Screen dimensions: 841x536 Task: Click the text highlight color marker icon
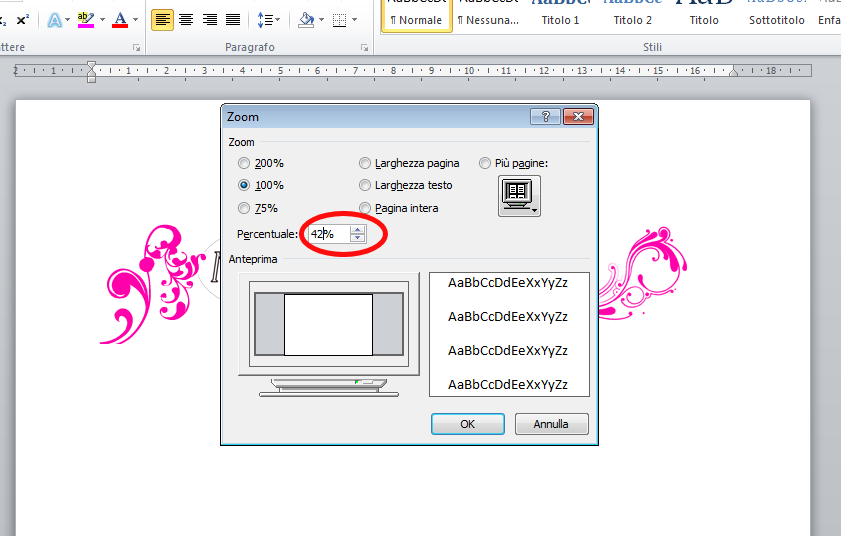tap(85, 19)
